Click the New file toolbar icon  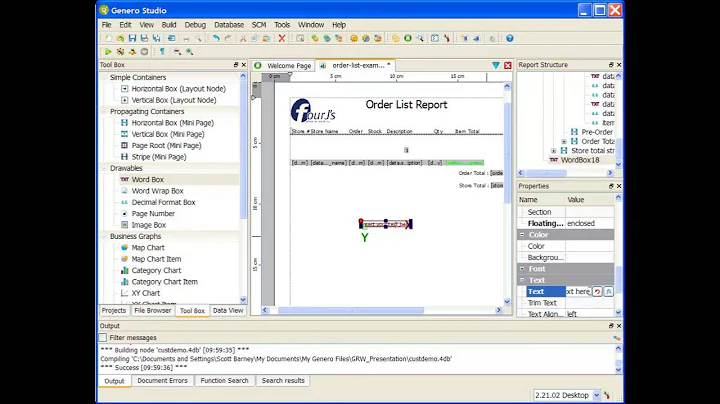[108, 39]
